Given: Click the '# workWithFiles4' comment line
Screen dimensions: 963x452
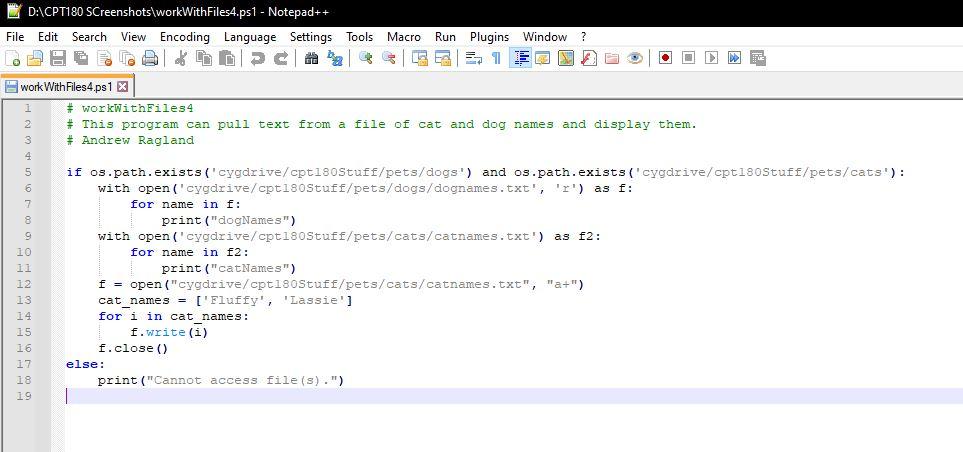Looking at the screenshot, I should [130, 109].
